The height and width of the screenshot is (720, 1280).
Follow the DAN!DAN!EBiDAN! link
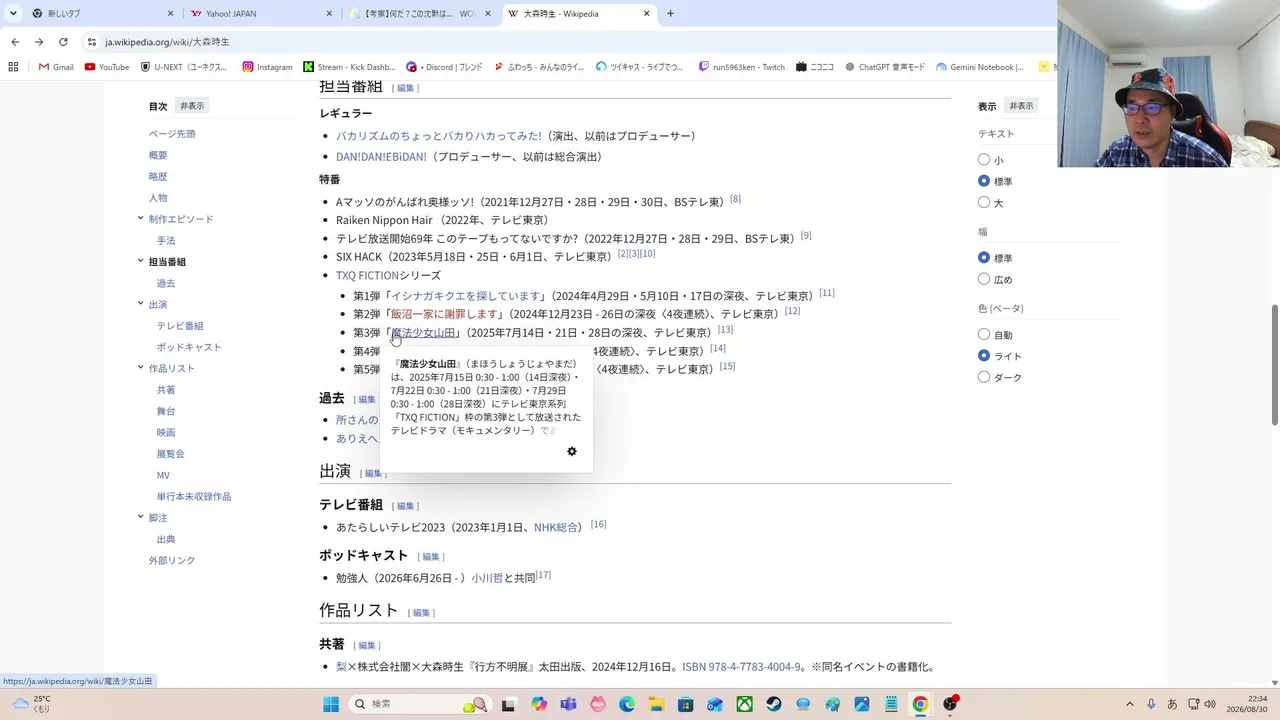point(381,157)
